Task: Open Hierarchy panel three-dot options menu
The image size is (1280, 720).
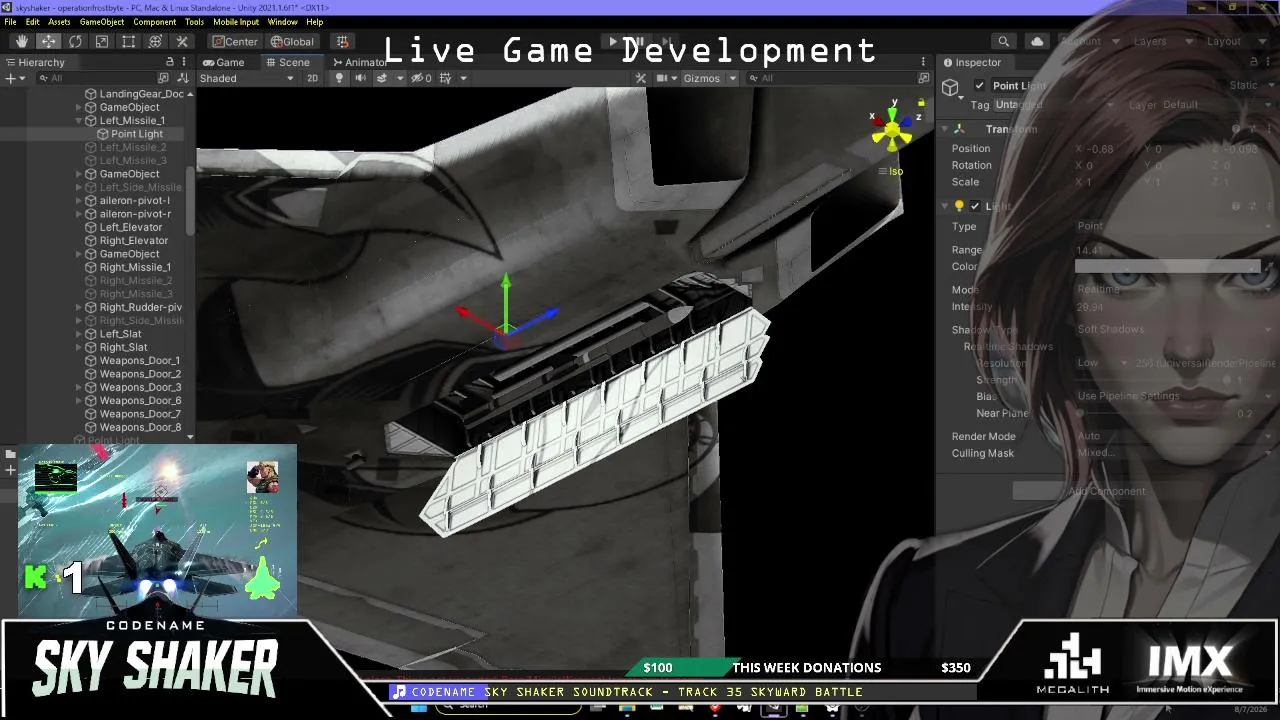Action: coord(184,62)
